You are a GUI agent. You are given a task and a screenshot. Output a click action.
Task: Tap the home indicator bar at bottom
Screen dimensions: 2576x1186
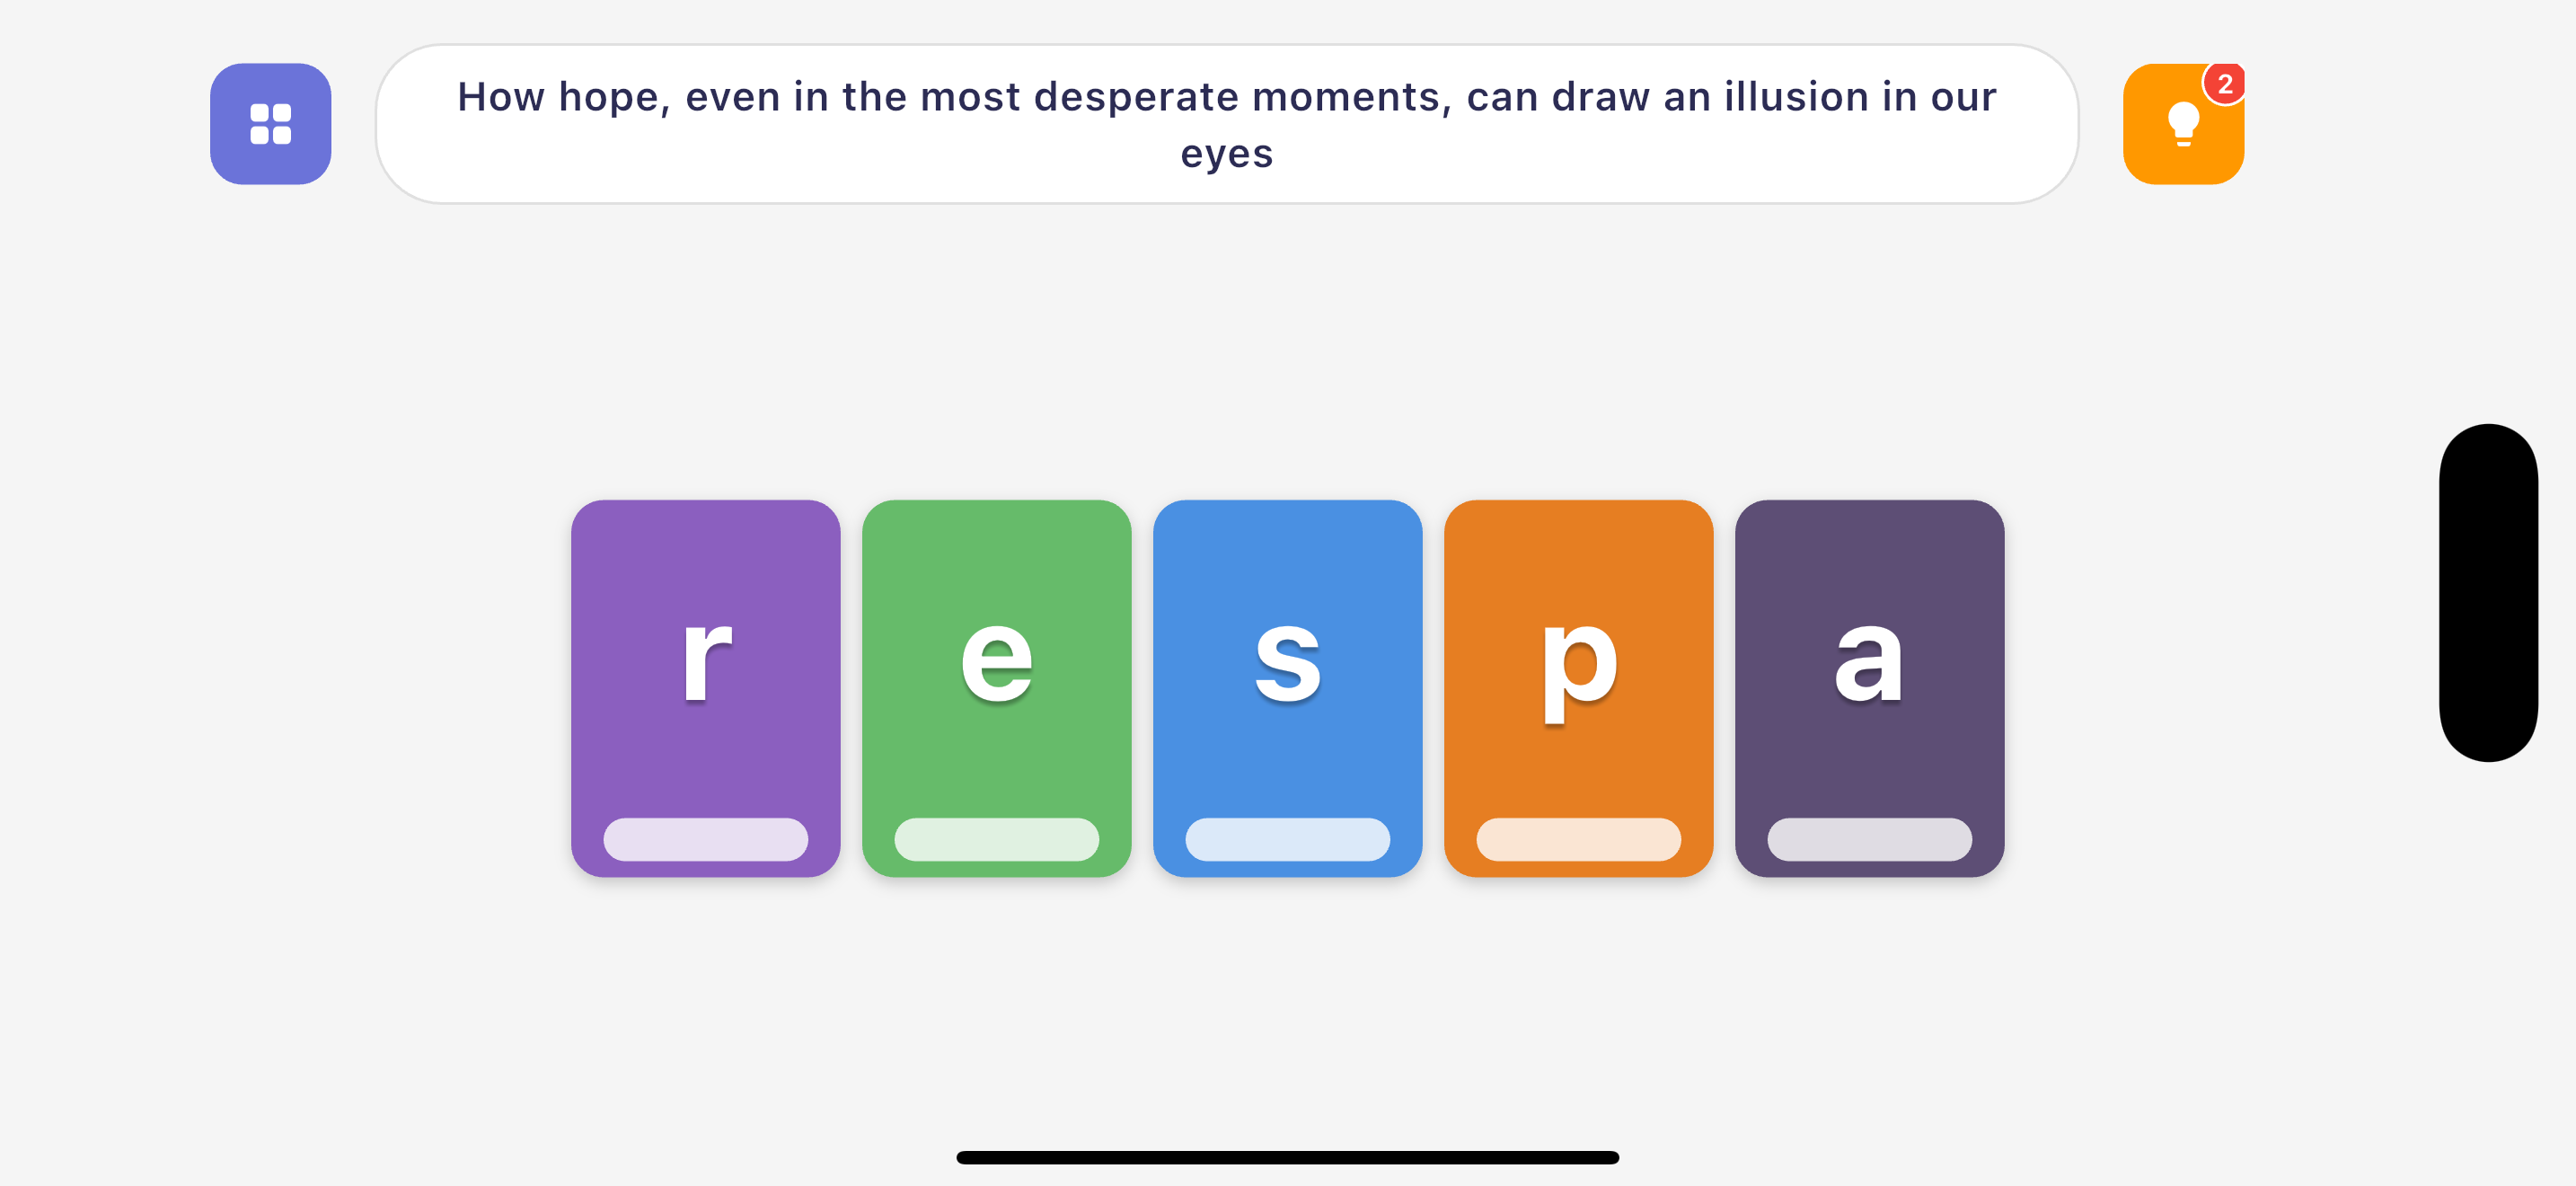pyautogui.click(x=1288, y=1155)
